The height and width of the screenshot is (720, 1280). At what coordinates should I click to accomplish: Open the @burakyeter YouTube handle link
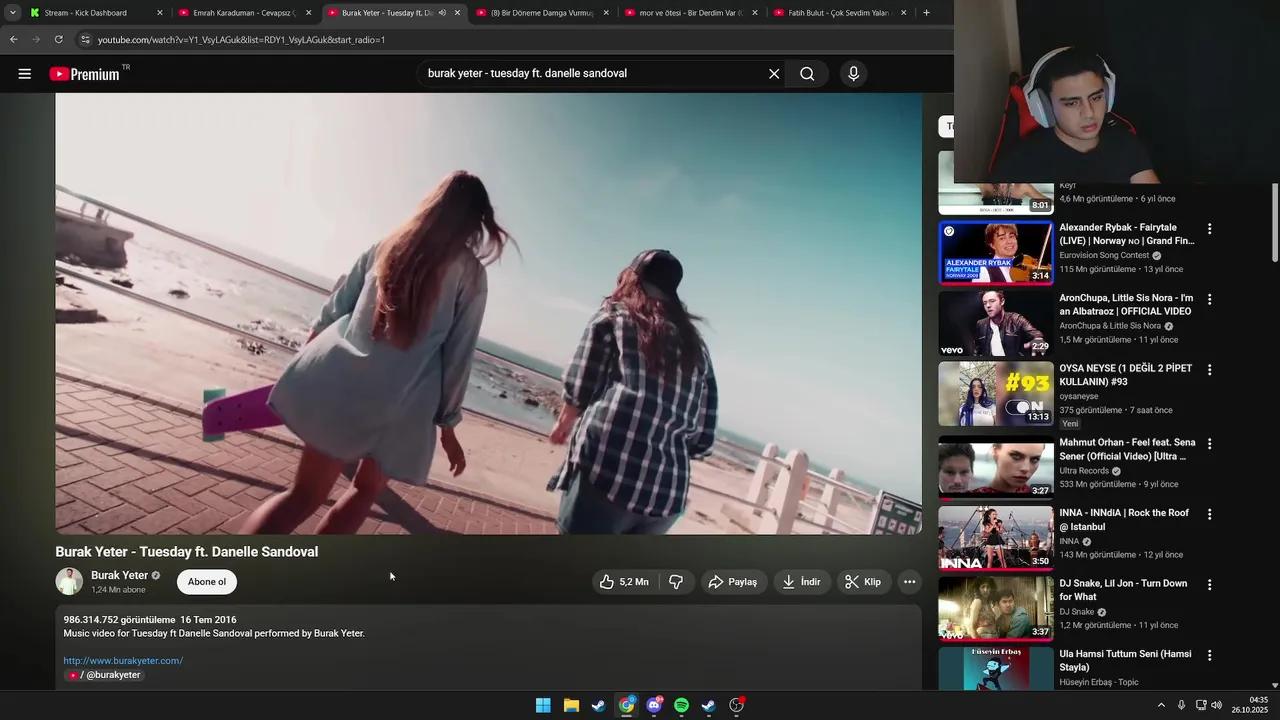coord(105,675)
